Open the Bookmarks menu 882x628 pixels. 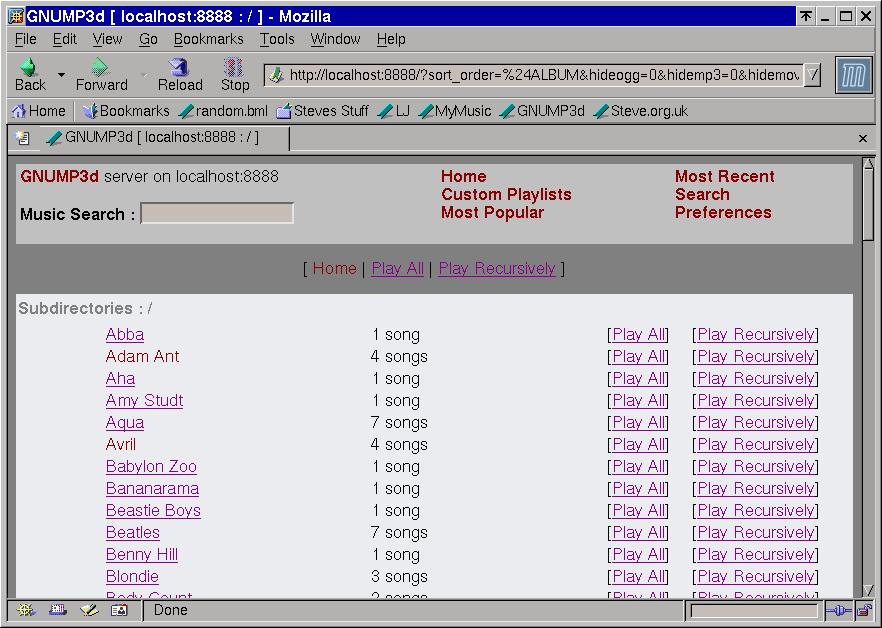(x=209, y=39)
